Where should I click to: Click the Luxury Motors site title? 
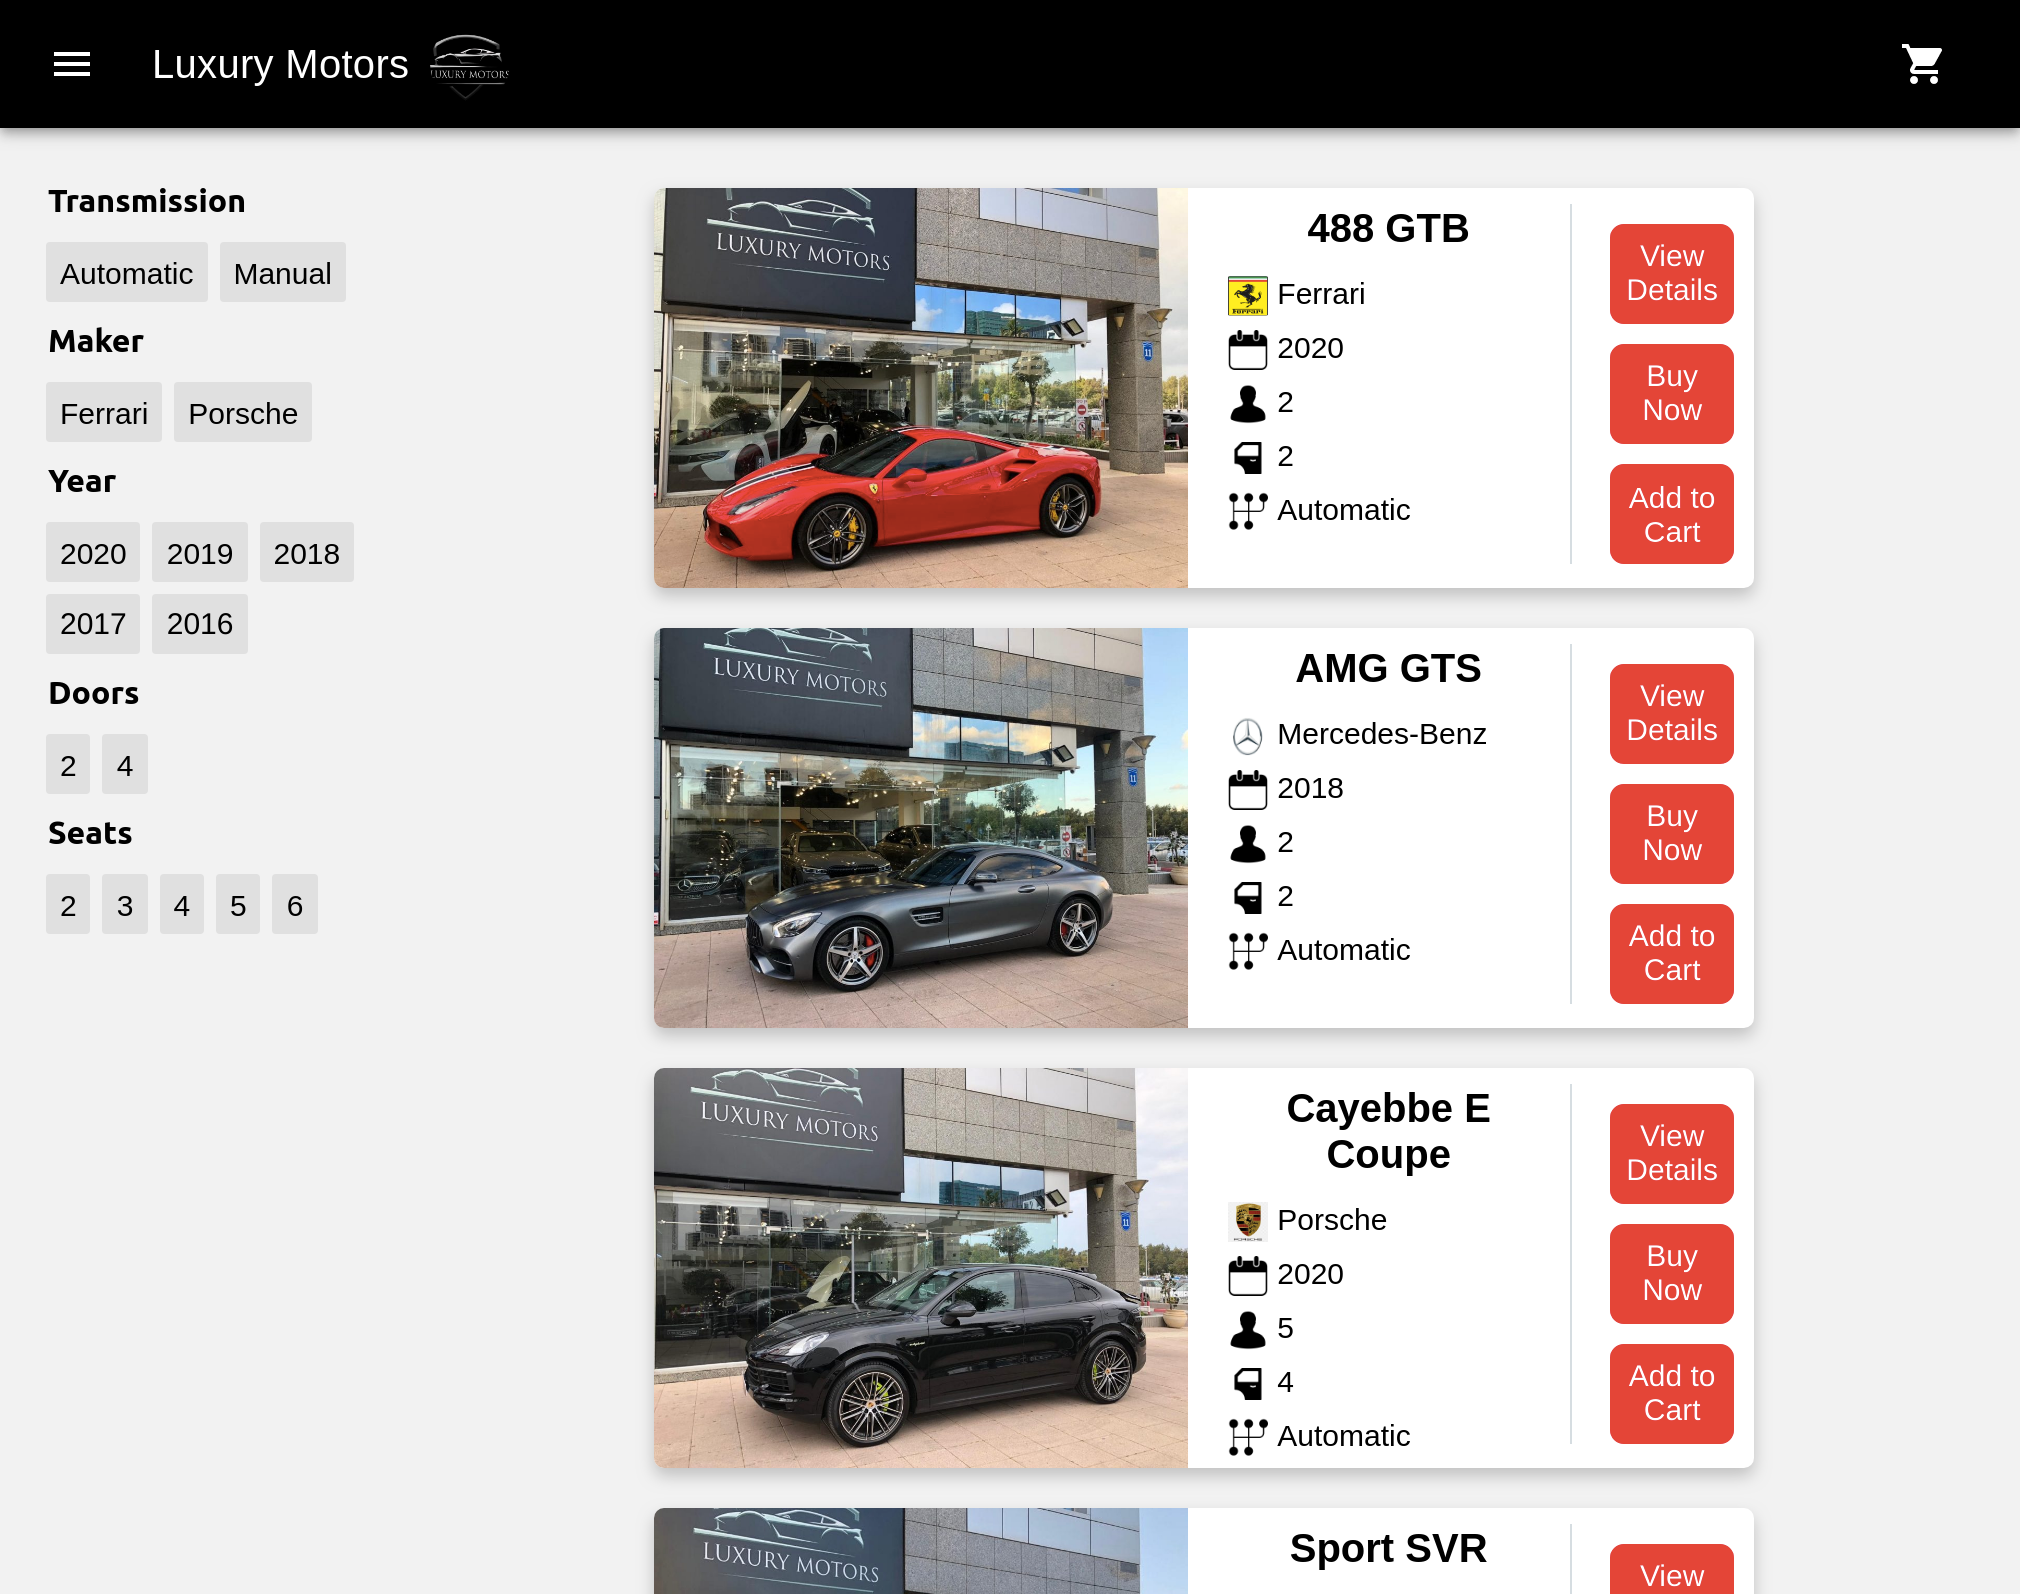coord(280,65)
